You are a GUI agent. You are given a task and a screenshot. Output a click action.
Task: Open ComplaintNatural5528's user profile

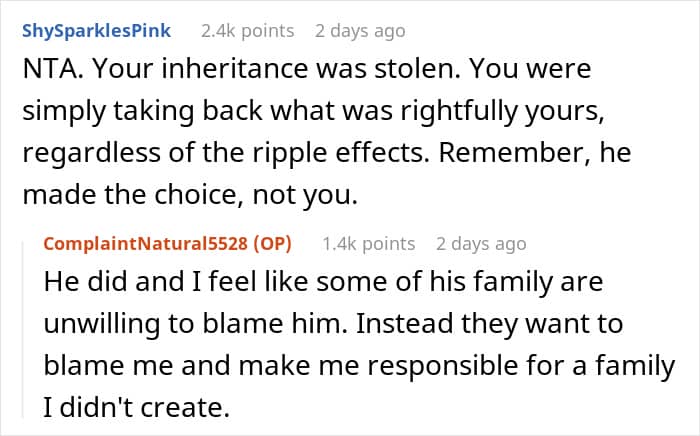click(146, 244)
